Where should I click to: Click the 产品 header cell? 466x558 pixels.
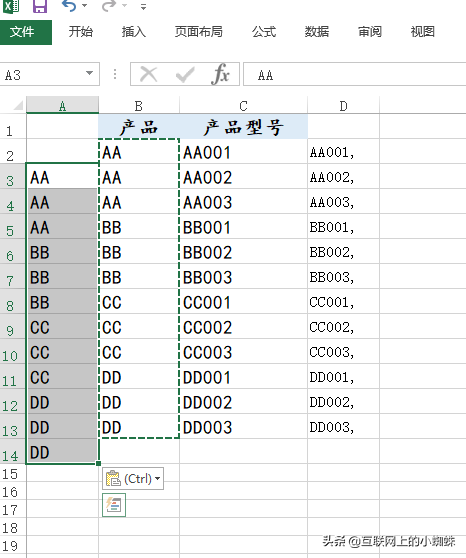pos(139,127)
